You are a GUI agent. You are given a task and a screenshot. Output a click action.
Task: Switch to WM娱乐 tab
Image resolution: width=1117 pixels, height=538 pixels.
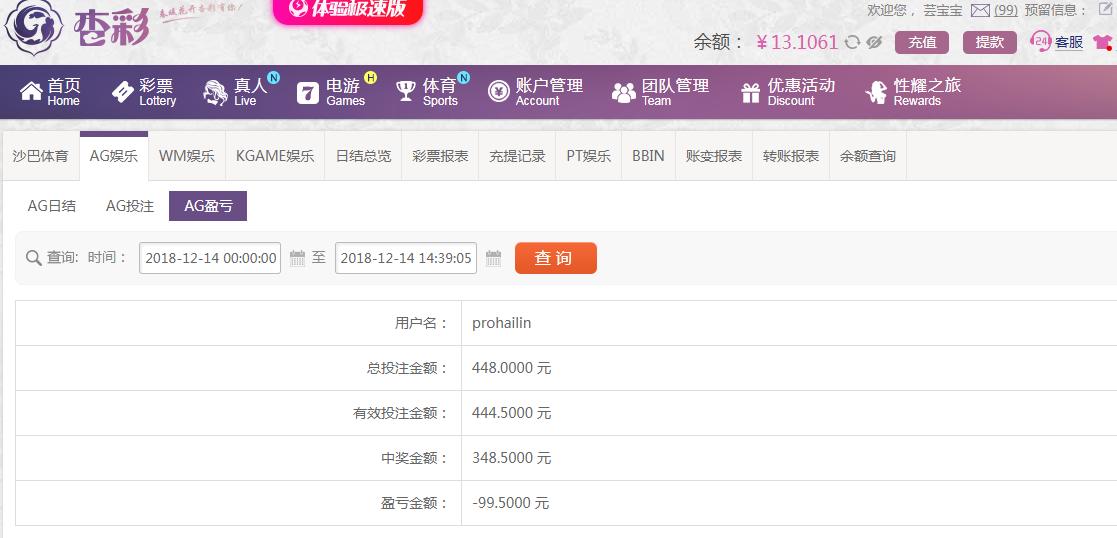pyautogui.click(x=187, y=156)
